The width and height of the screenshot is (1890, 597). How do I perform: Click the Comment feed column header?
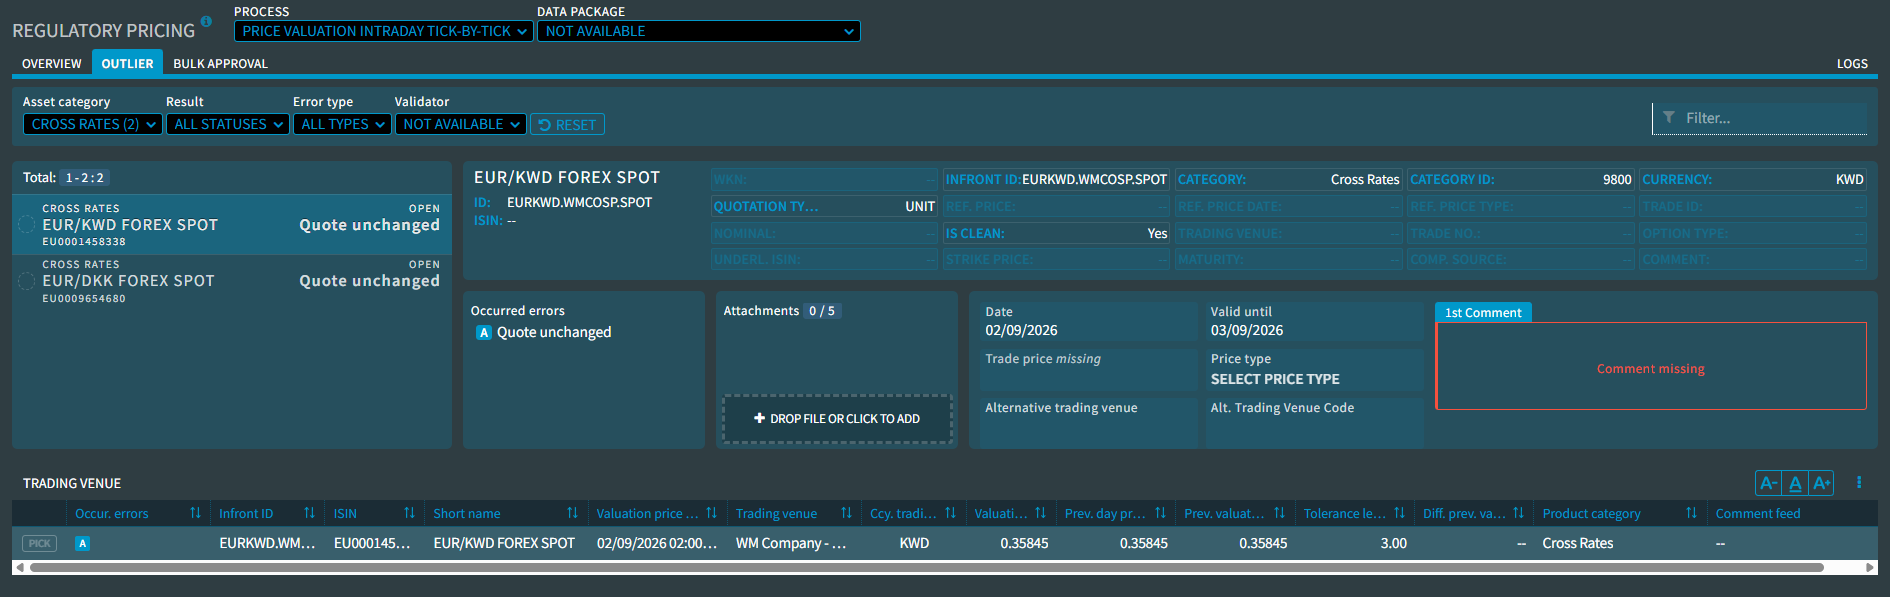[x=1757, y=513]
